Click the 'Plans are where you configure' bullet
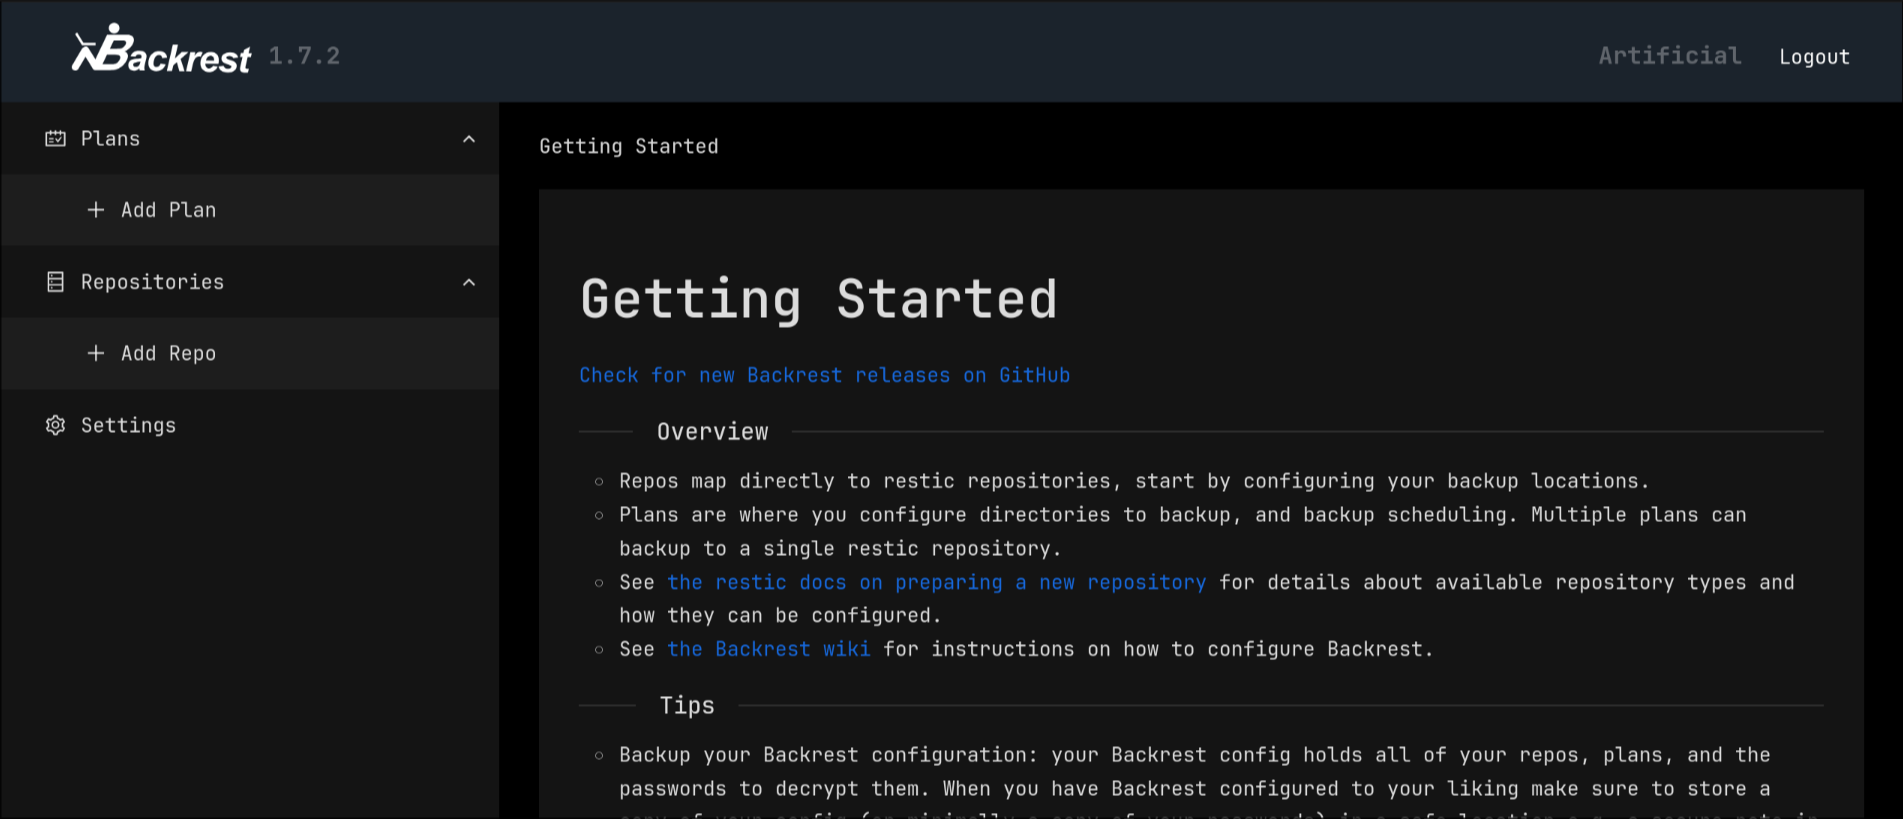Screen dimensions: 1903x819 [x=1183, y=531]
